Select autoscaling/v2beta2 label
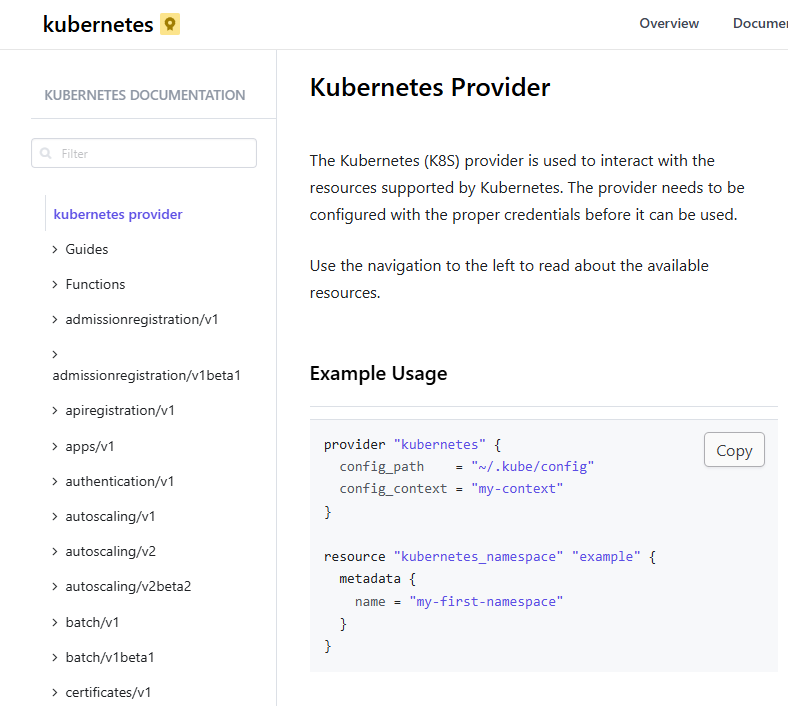788x706 pixels. point(128,587)
